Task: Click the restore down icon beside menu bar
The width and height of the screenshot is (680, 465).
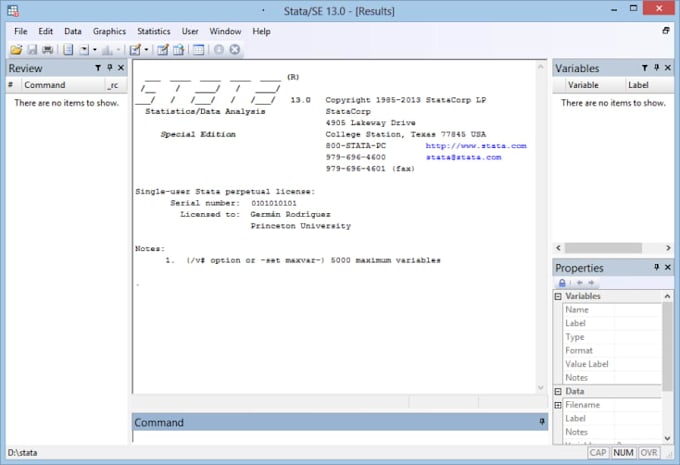Action: pos(666,30)
